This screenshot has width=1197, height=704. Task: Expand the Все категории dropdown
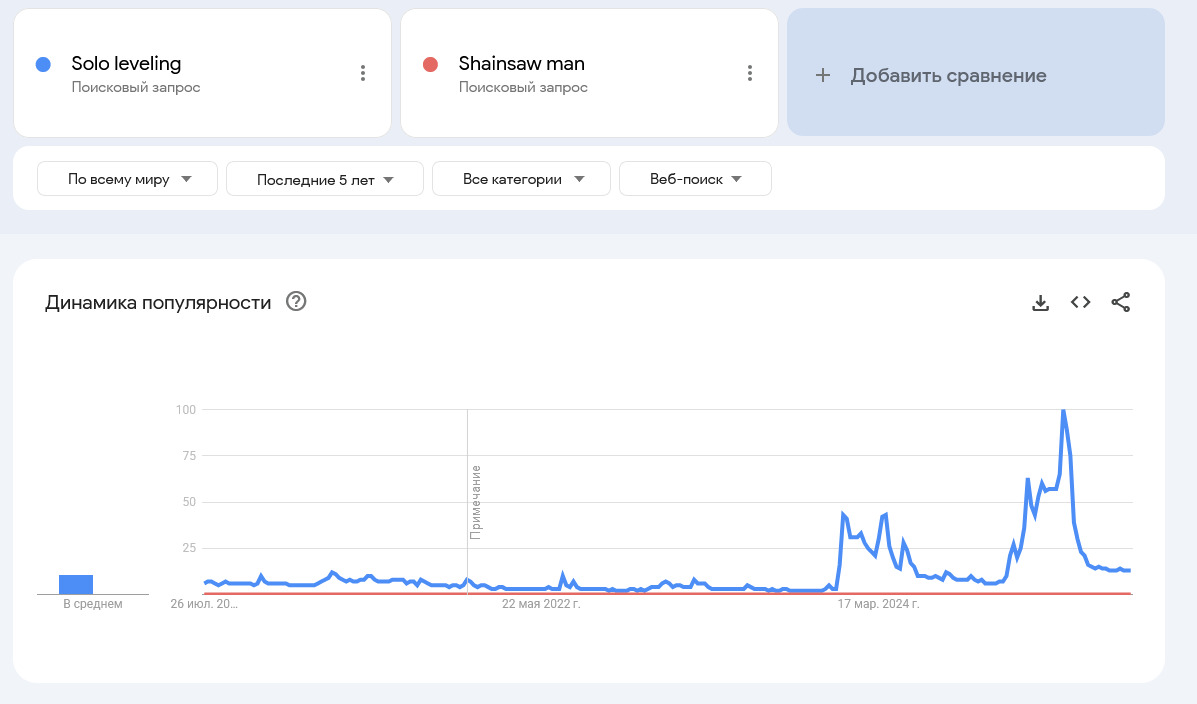521,180
